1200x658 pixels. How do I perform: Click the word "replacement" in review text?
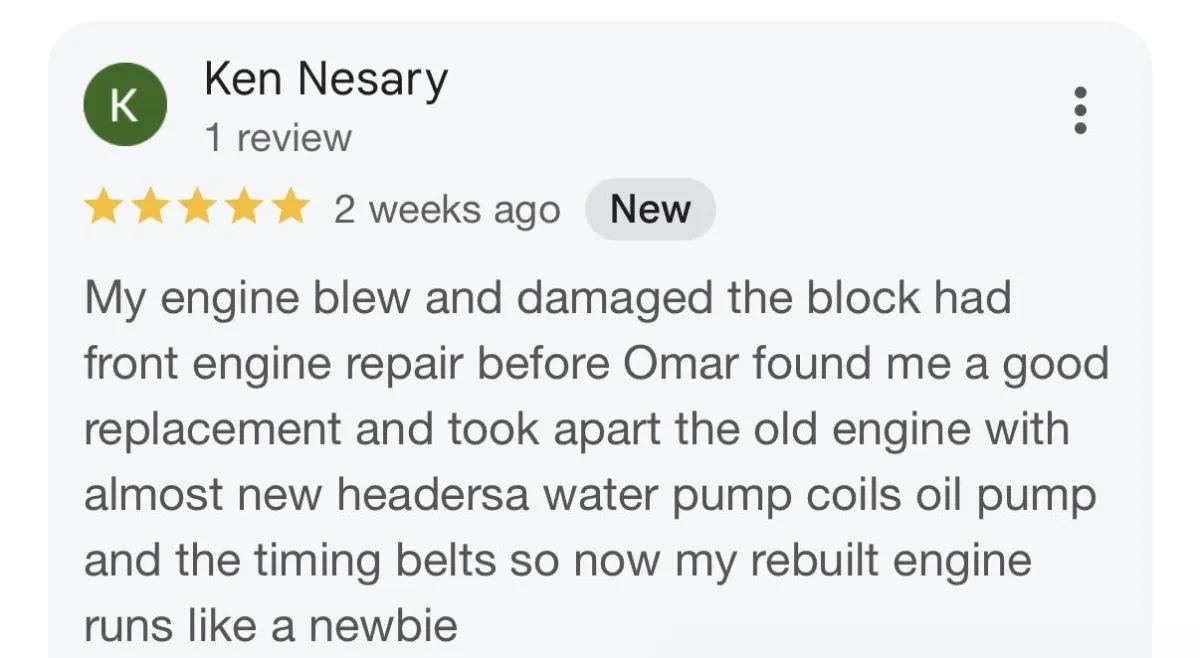212,429
